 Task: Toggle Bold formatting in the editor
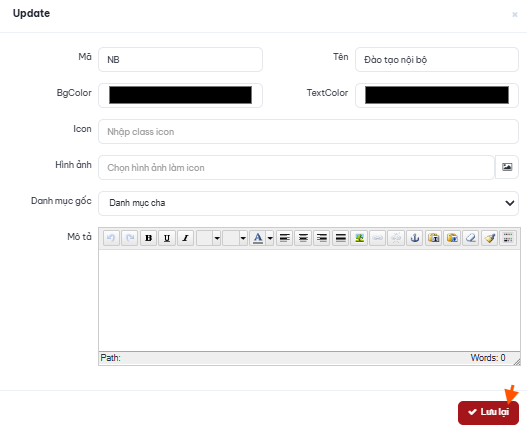(148, 238)
